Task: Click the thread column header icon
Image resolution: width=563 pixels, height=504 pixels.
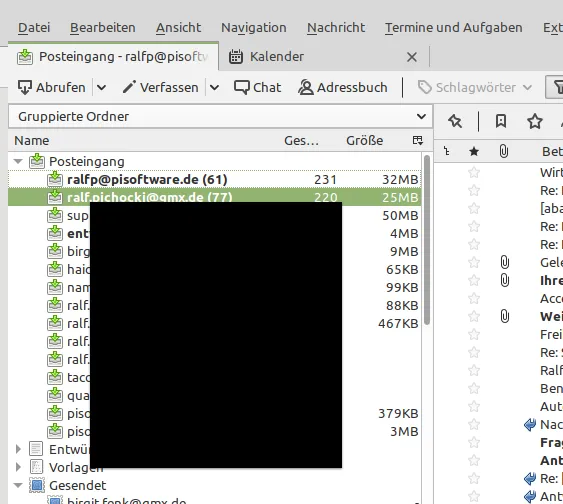Action: pos(447,151)
